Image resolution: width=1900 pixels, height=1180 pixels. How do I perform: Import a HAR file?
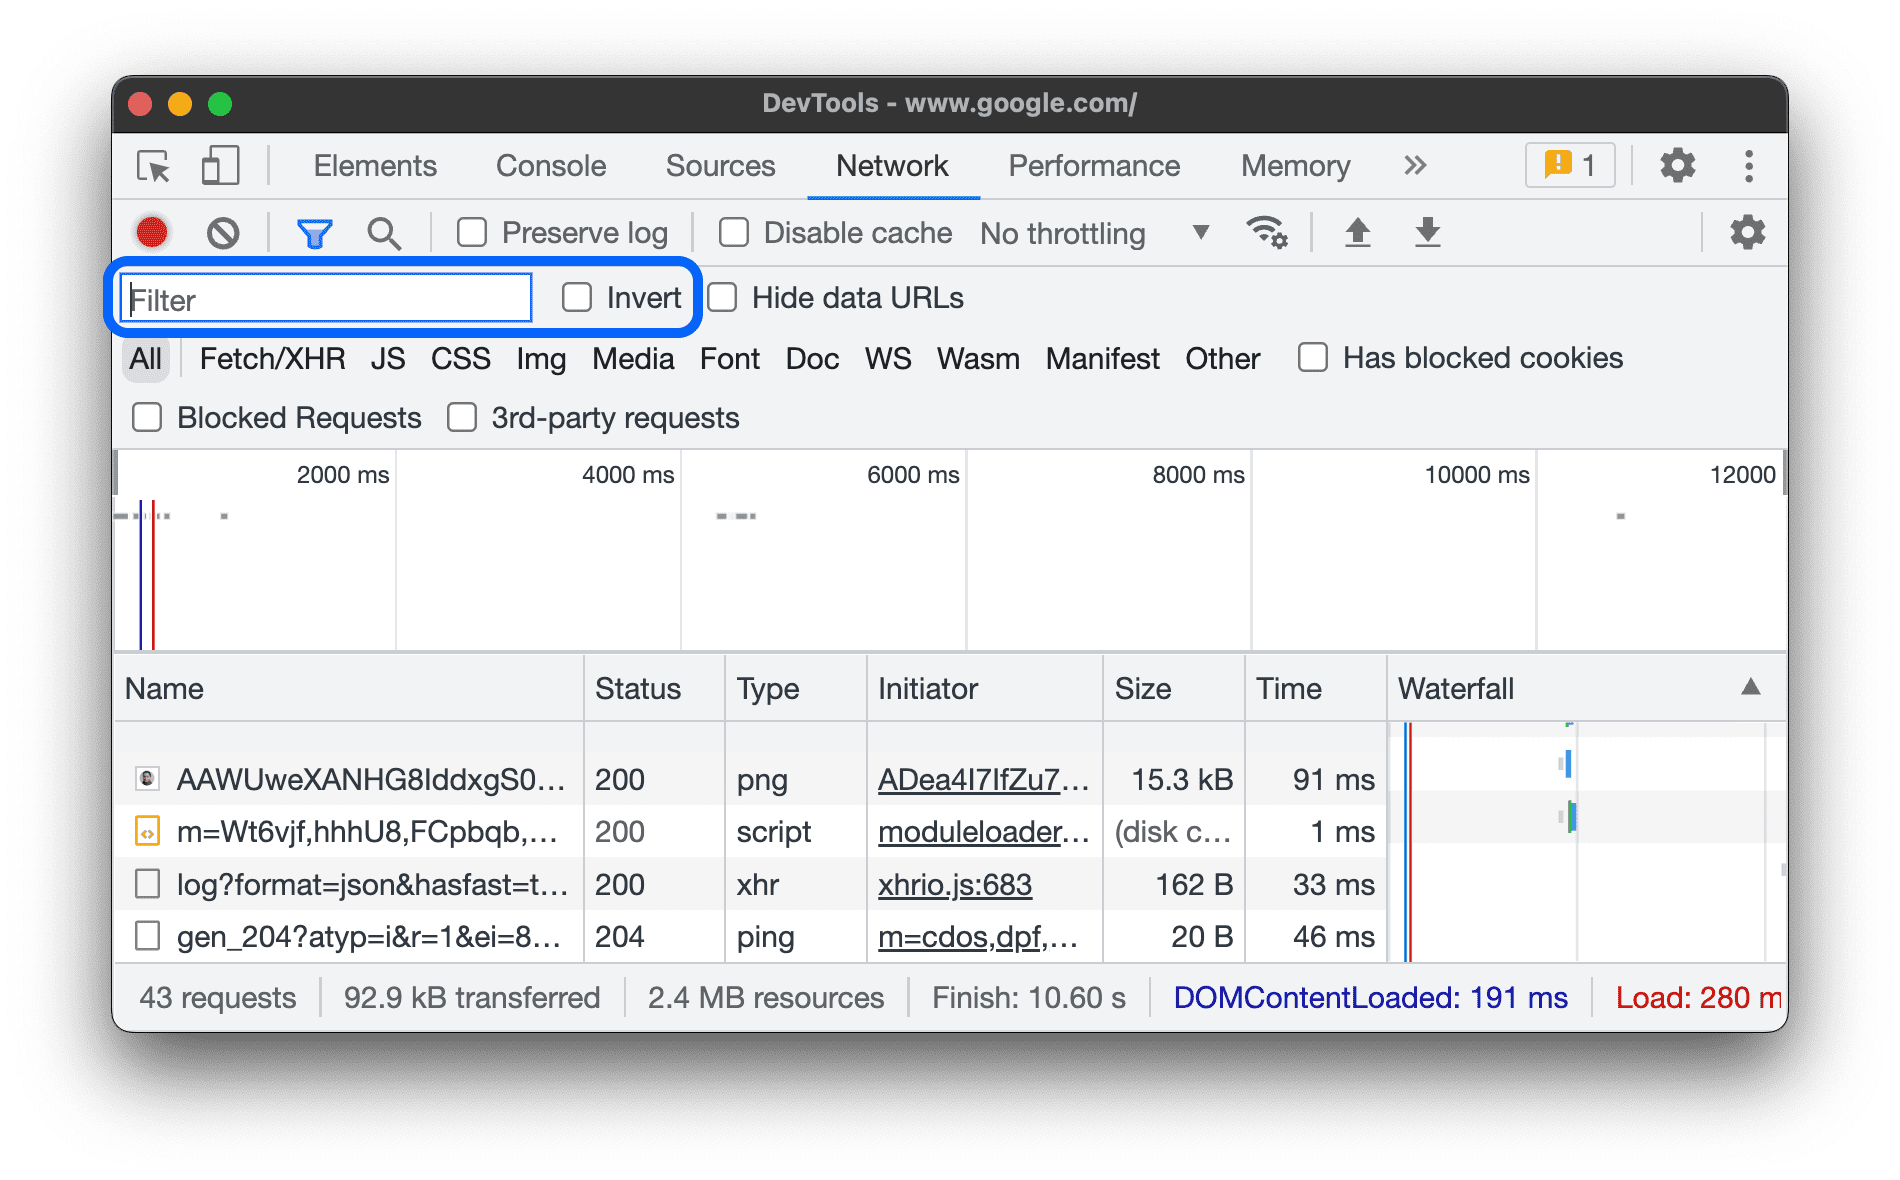click(1357, 232)
